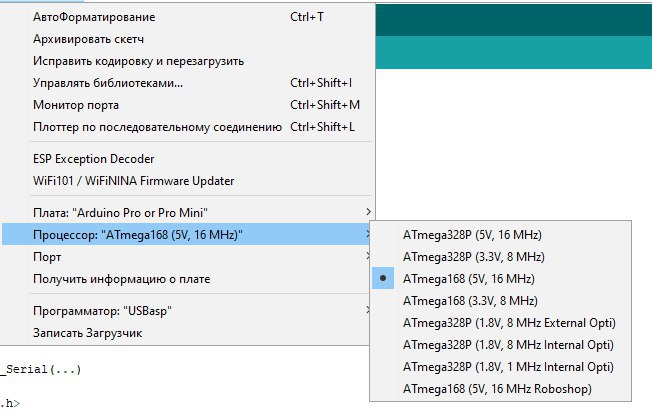
Task: Select Архивировать скетч menu item
Action: (186, 39)
